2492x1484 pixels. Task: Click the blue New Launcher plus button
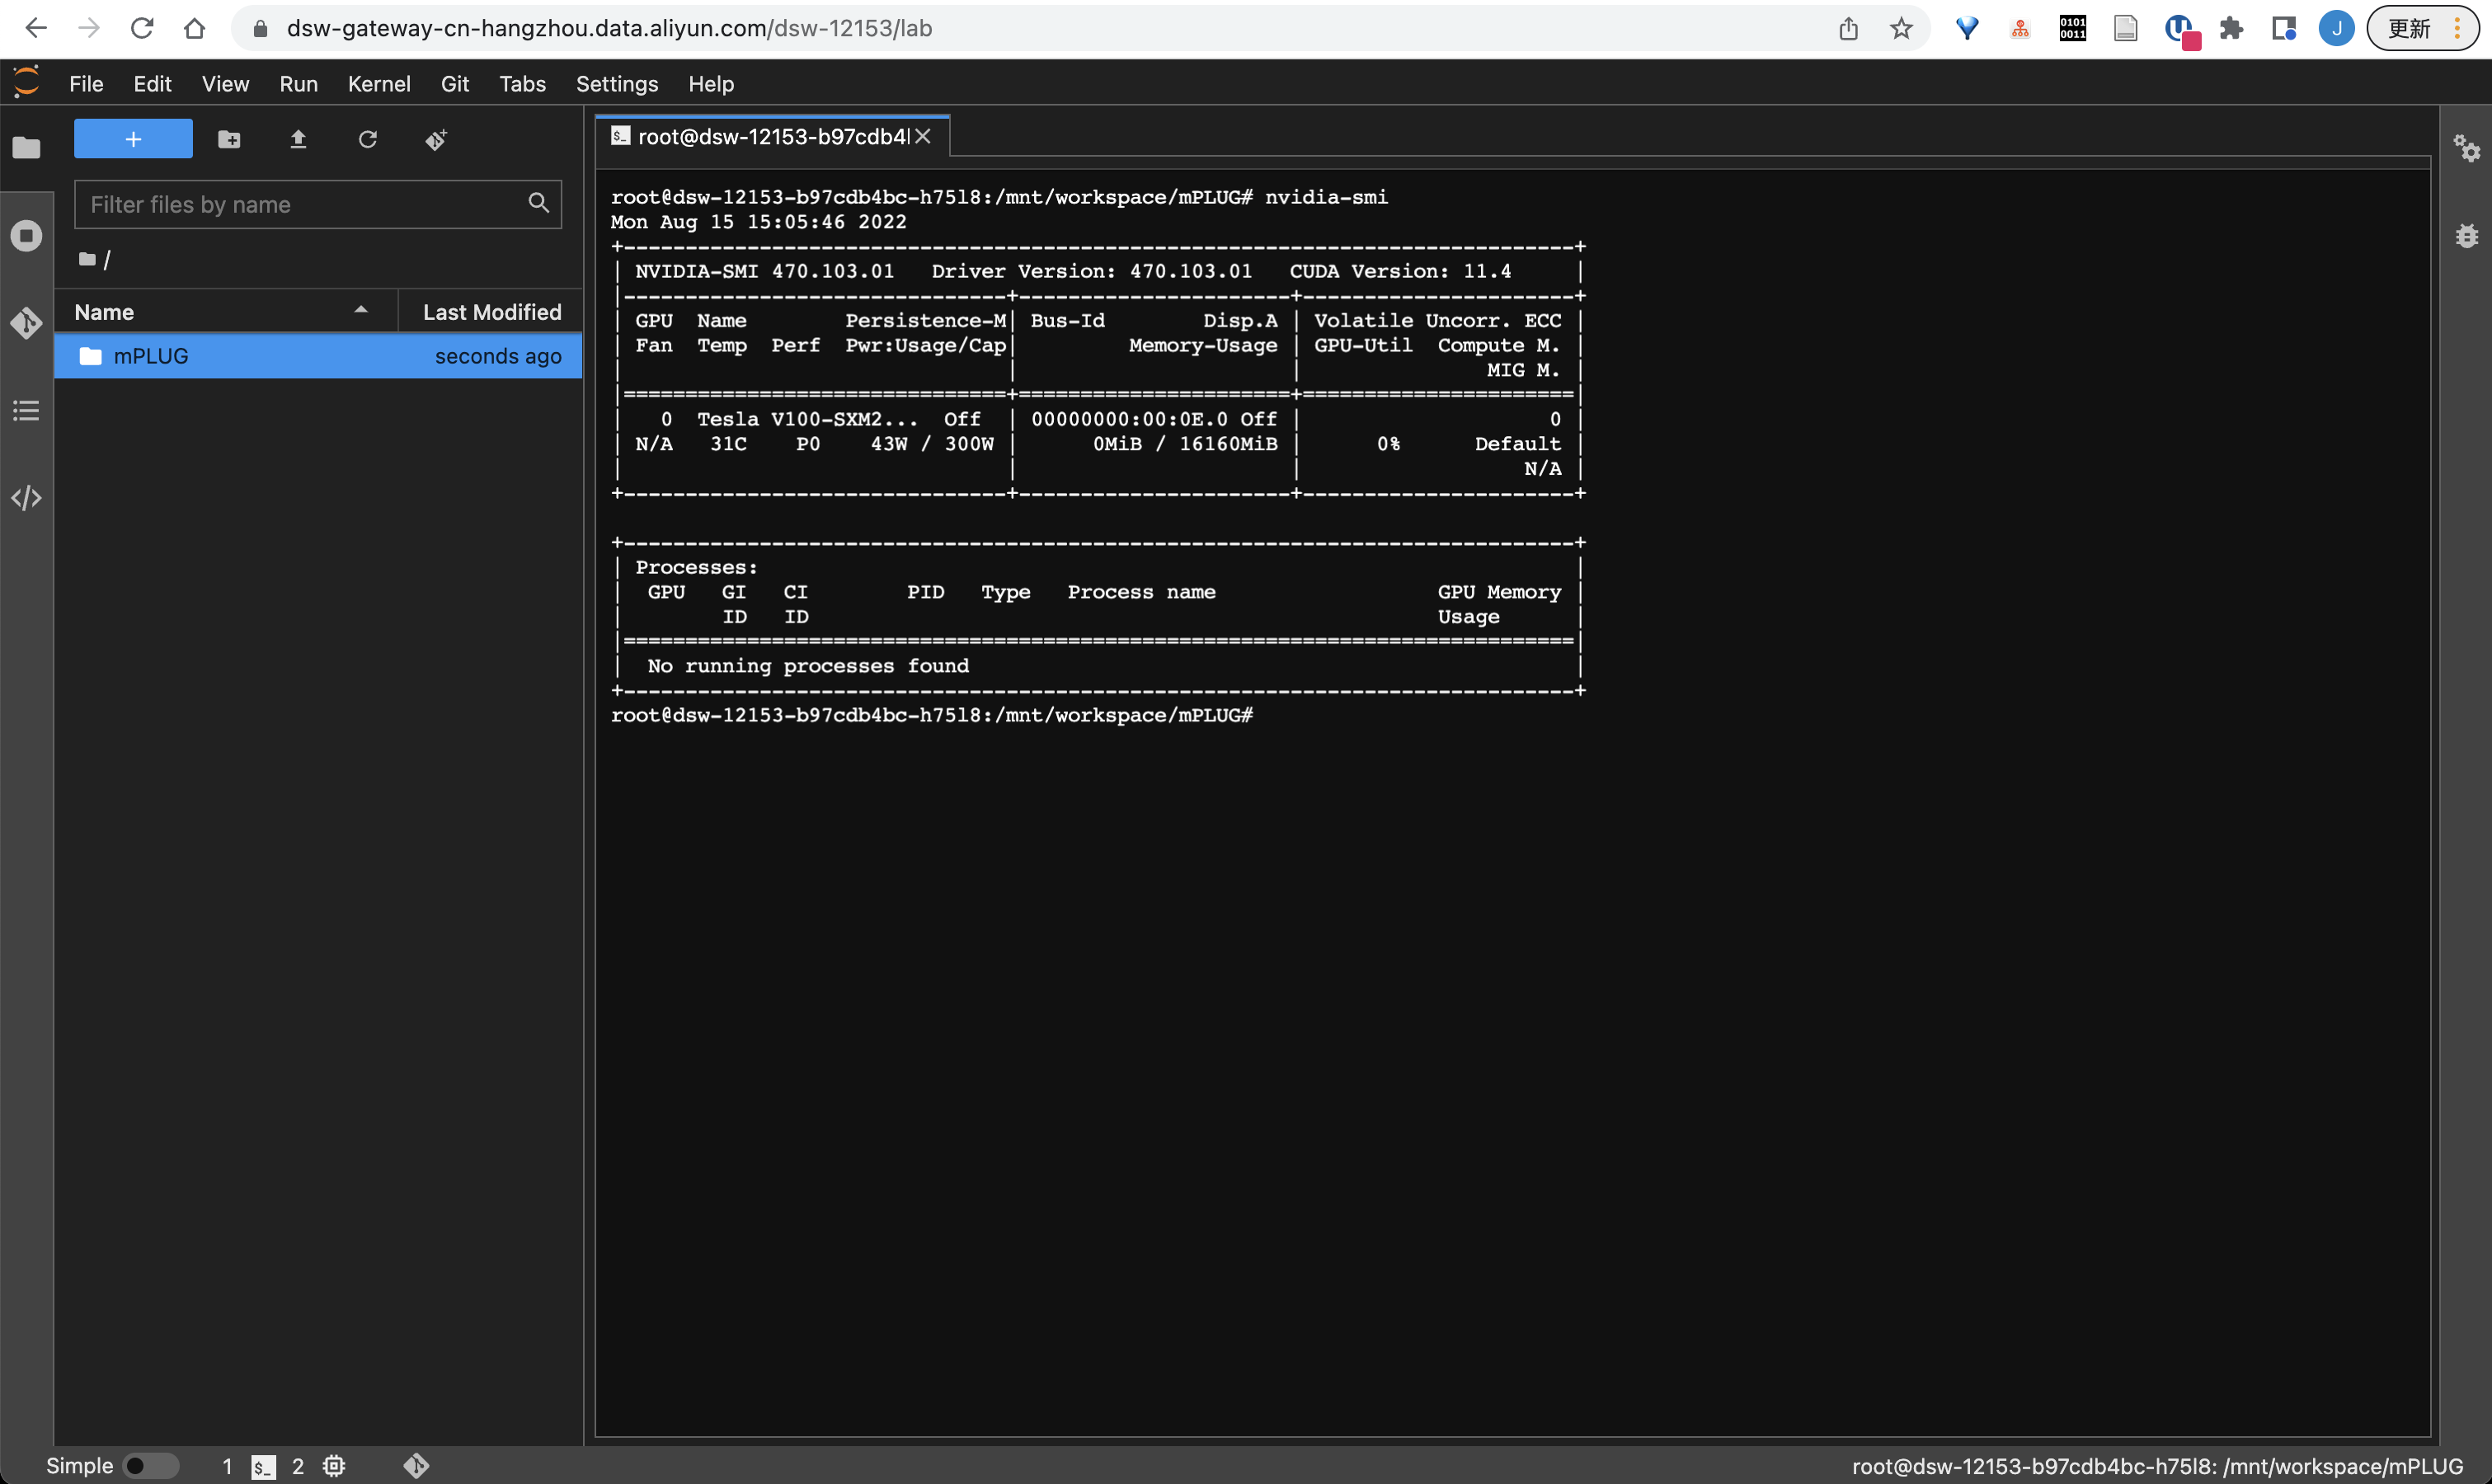click(133, 139)
